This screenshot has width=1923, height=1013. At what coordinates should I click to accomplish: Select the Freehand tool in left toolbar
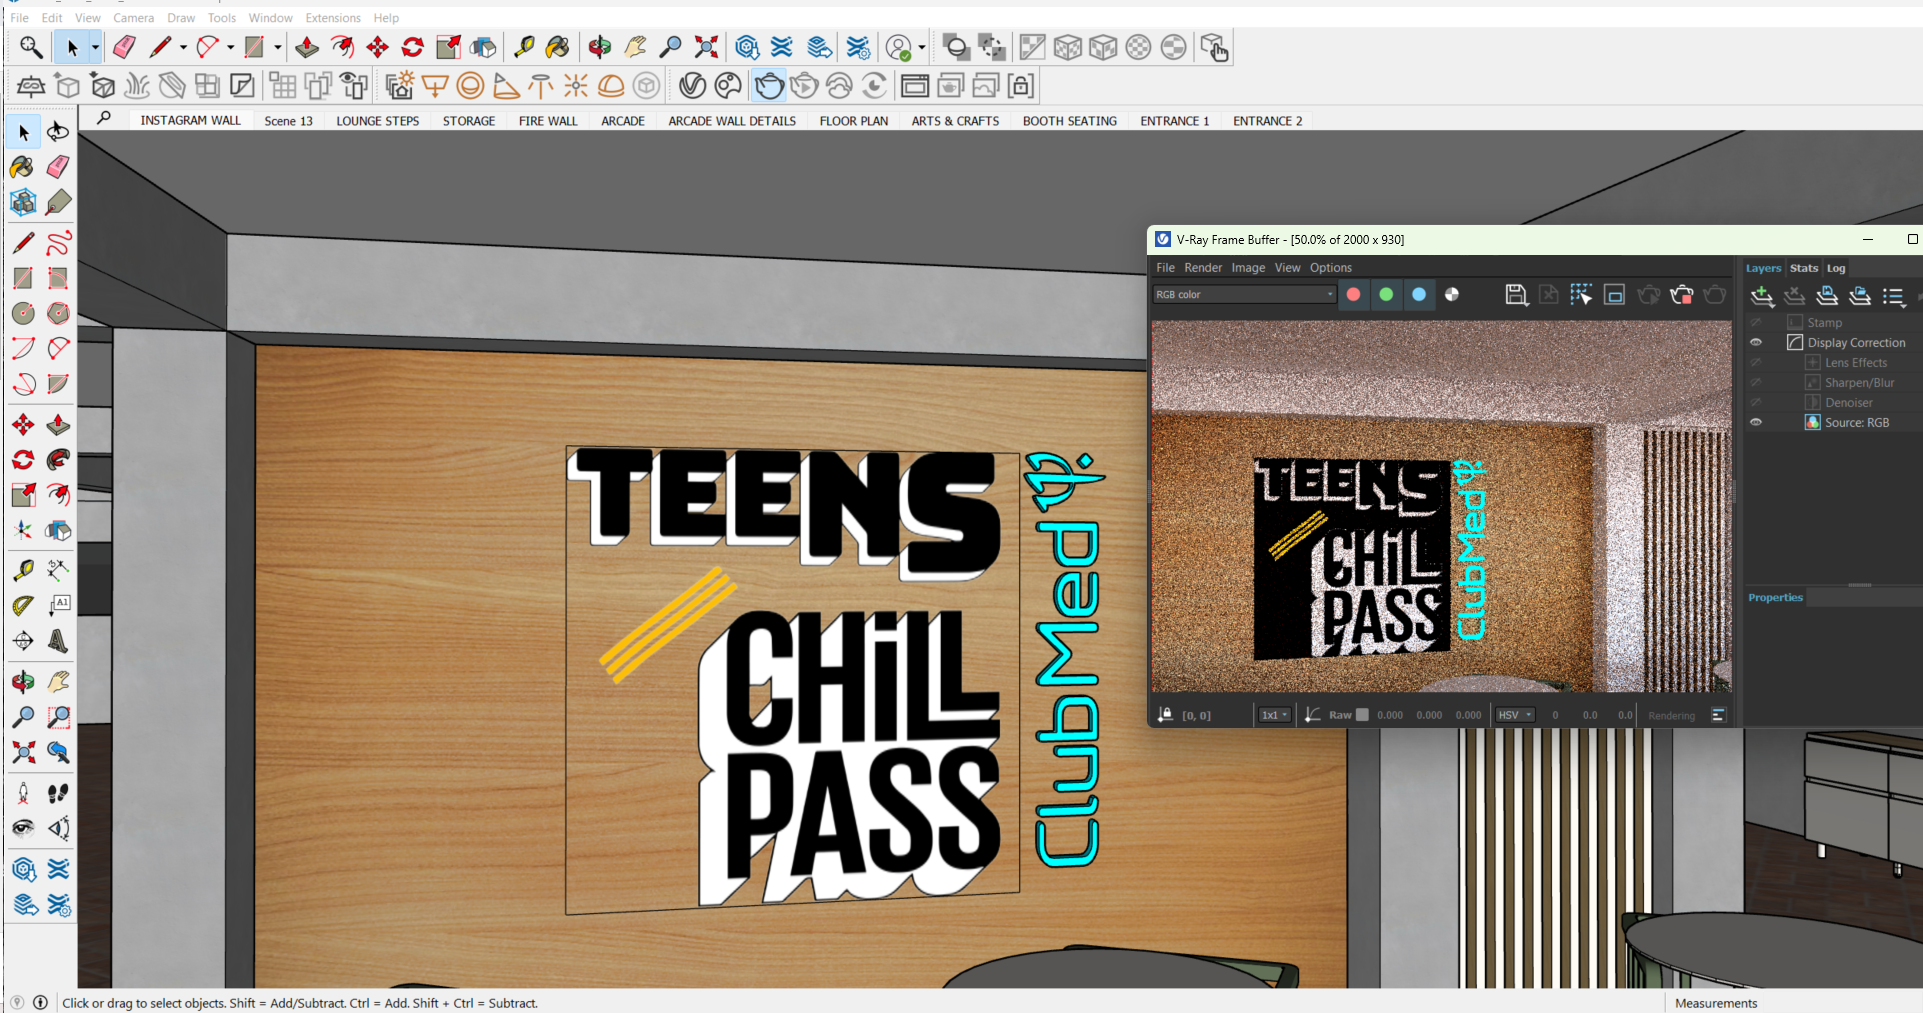pyautogui.click(x=58, y=243)
